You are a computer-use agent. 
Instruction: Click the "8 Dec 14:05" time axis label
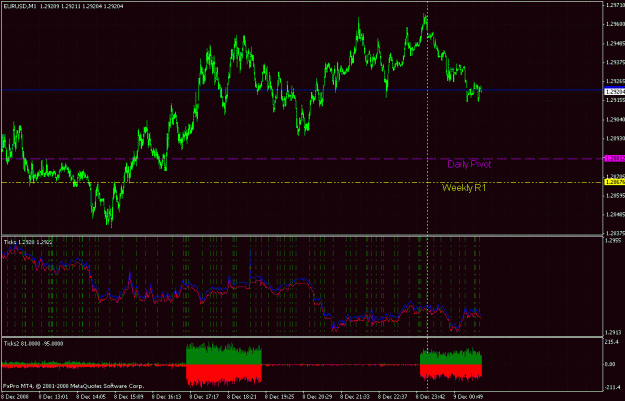(91, 397)
